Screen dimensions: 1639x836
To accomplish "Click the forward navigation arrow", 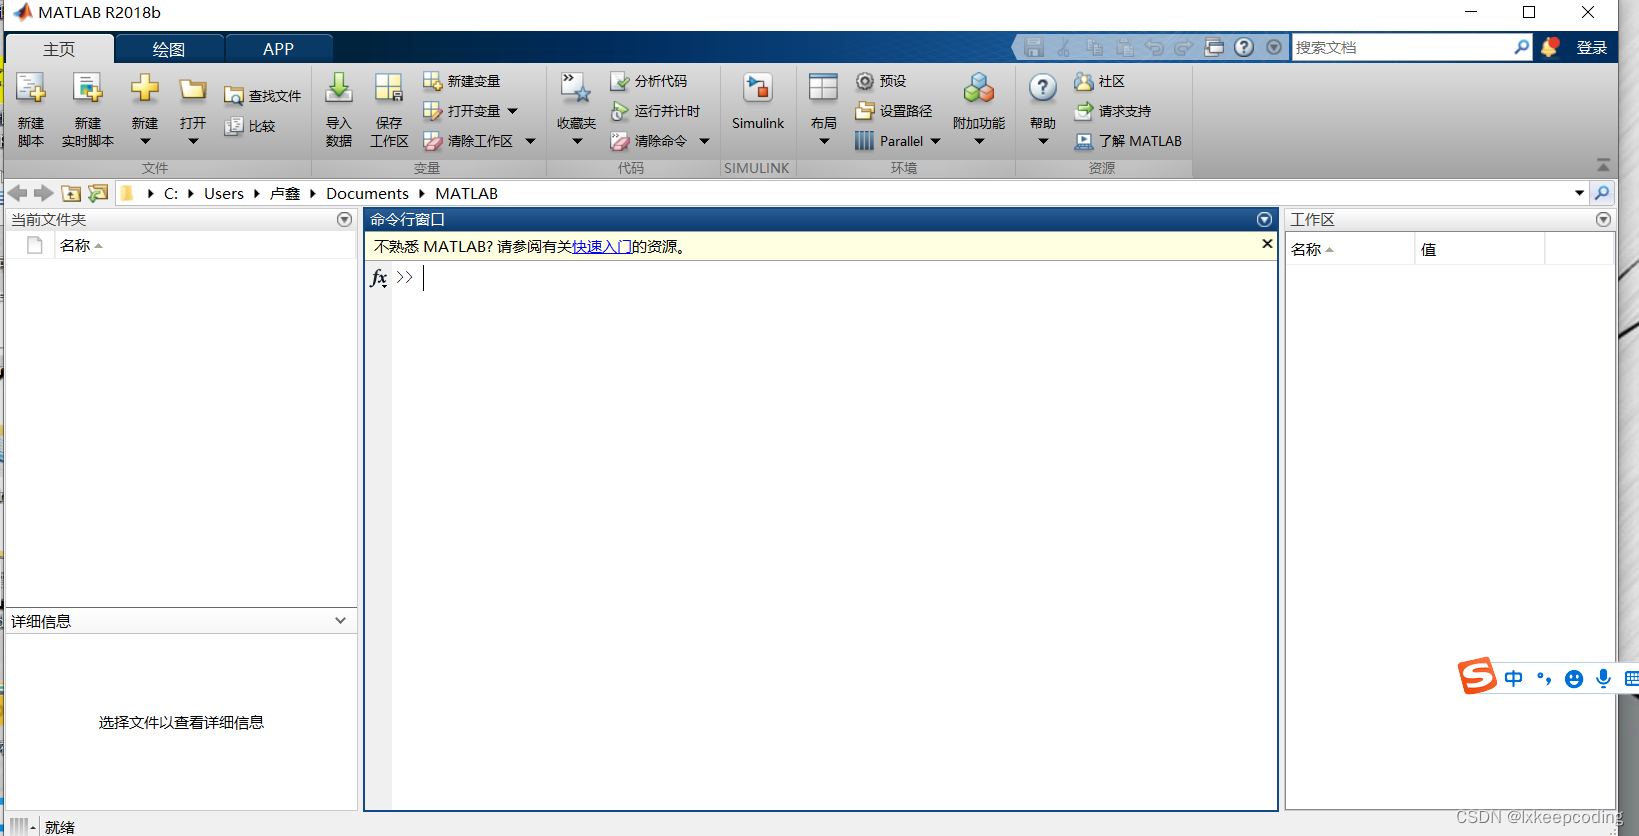I will pos(44,193).
